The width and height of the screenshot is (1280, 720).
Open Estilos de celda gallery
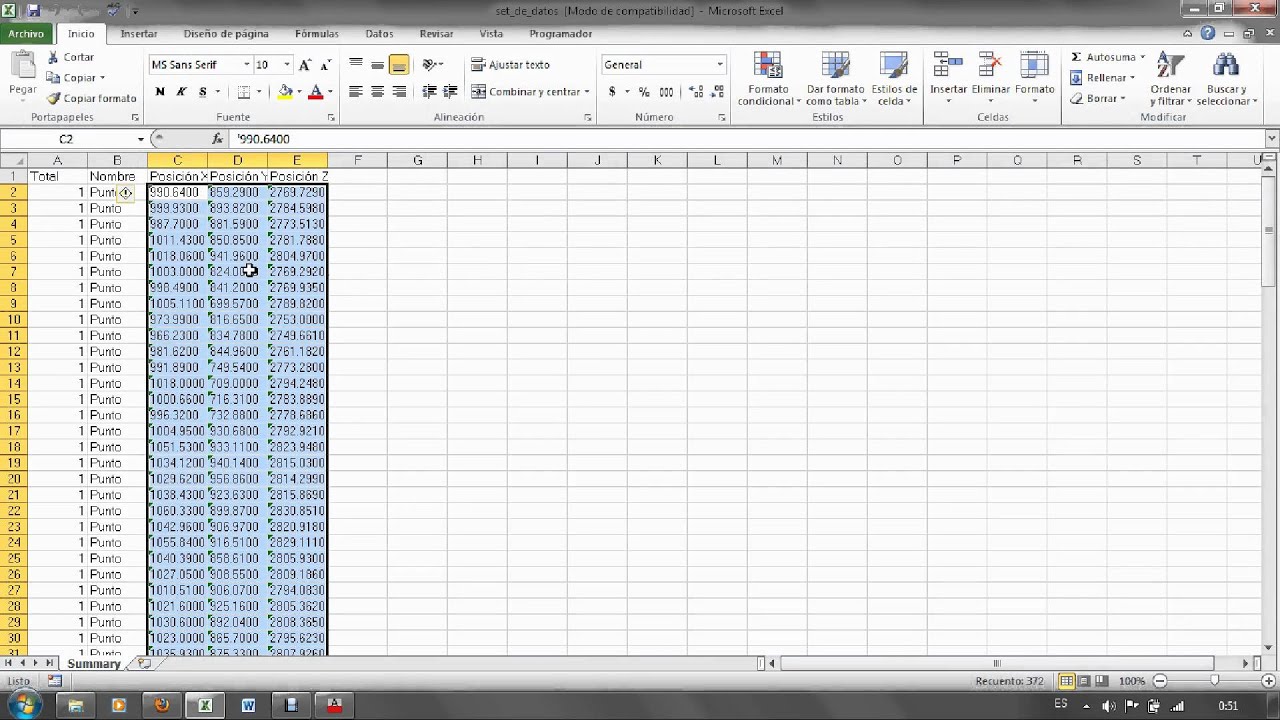(x=894, y=80)
